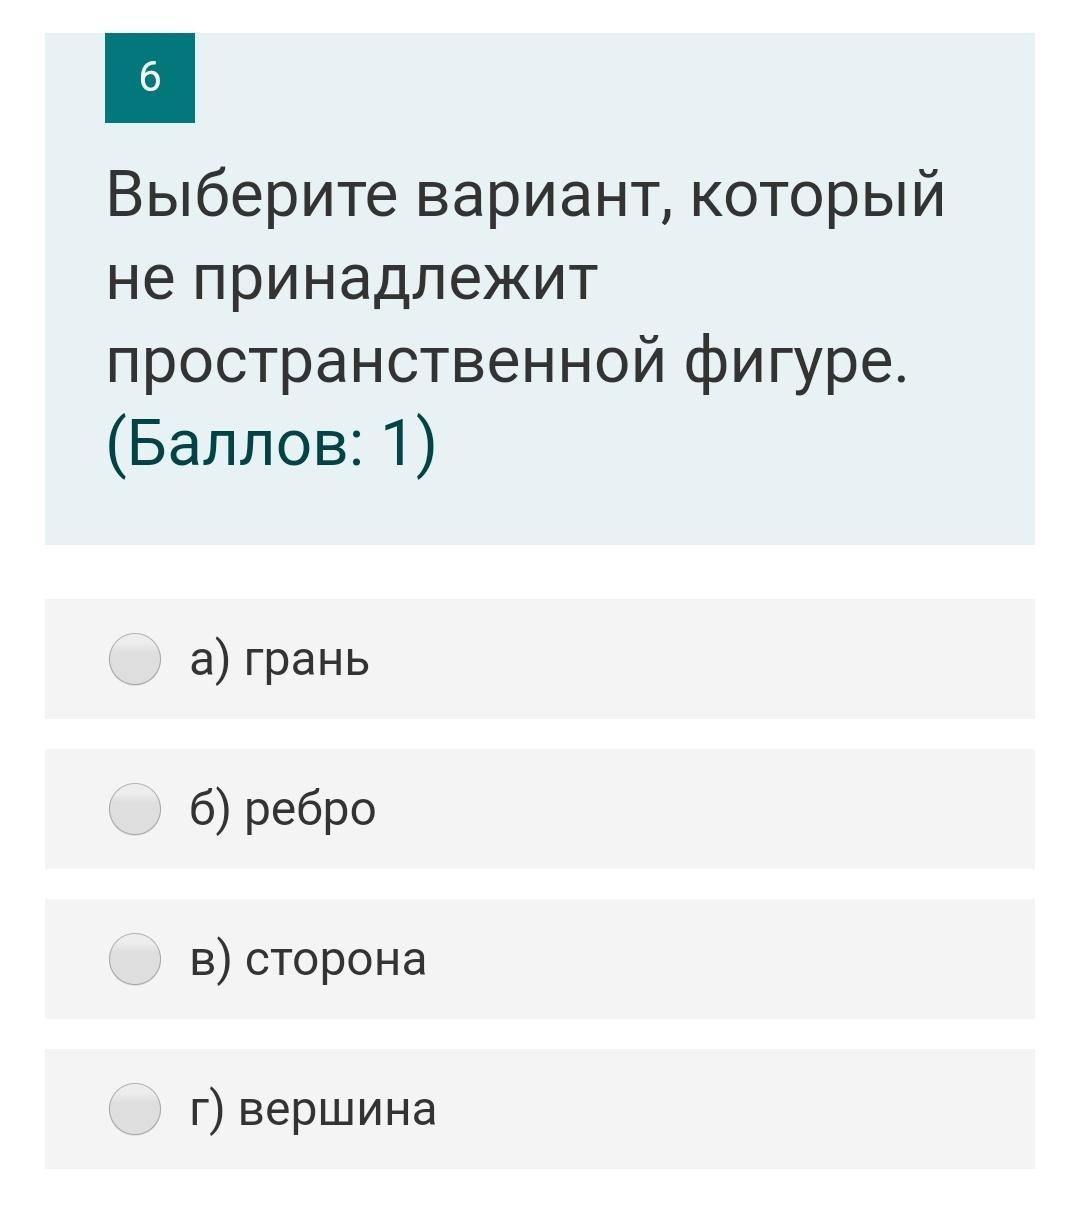The height and width of the screenshot is (1231, 1080).
Task: Click the 'в) сторона' answer label text
Action: pos(307,959)
